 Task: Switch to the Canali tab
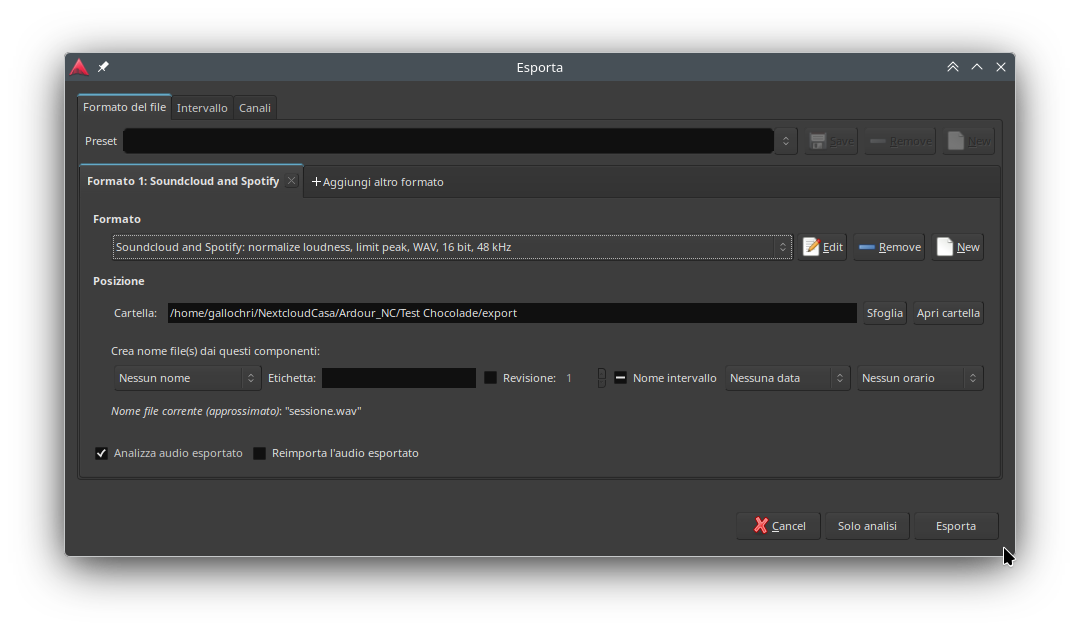tap(255, 108)
